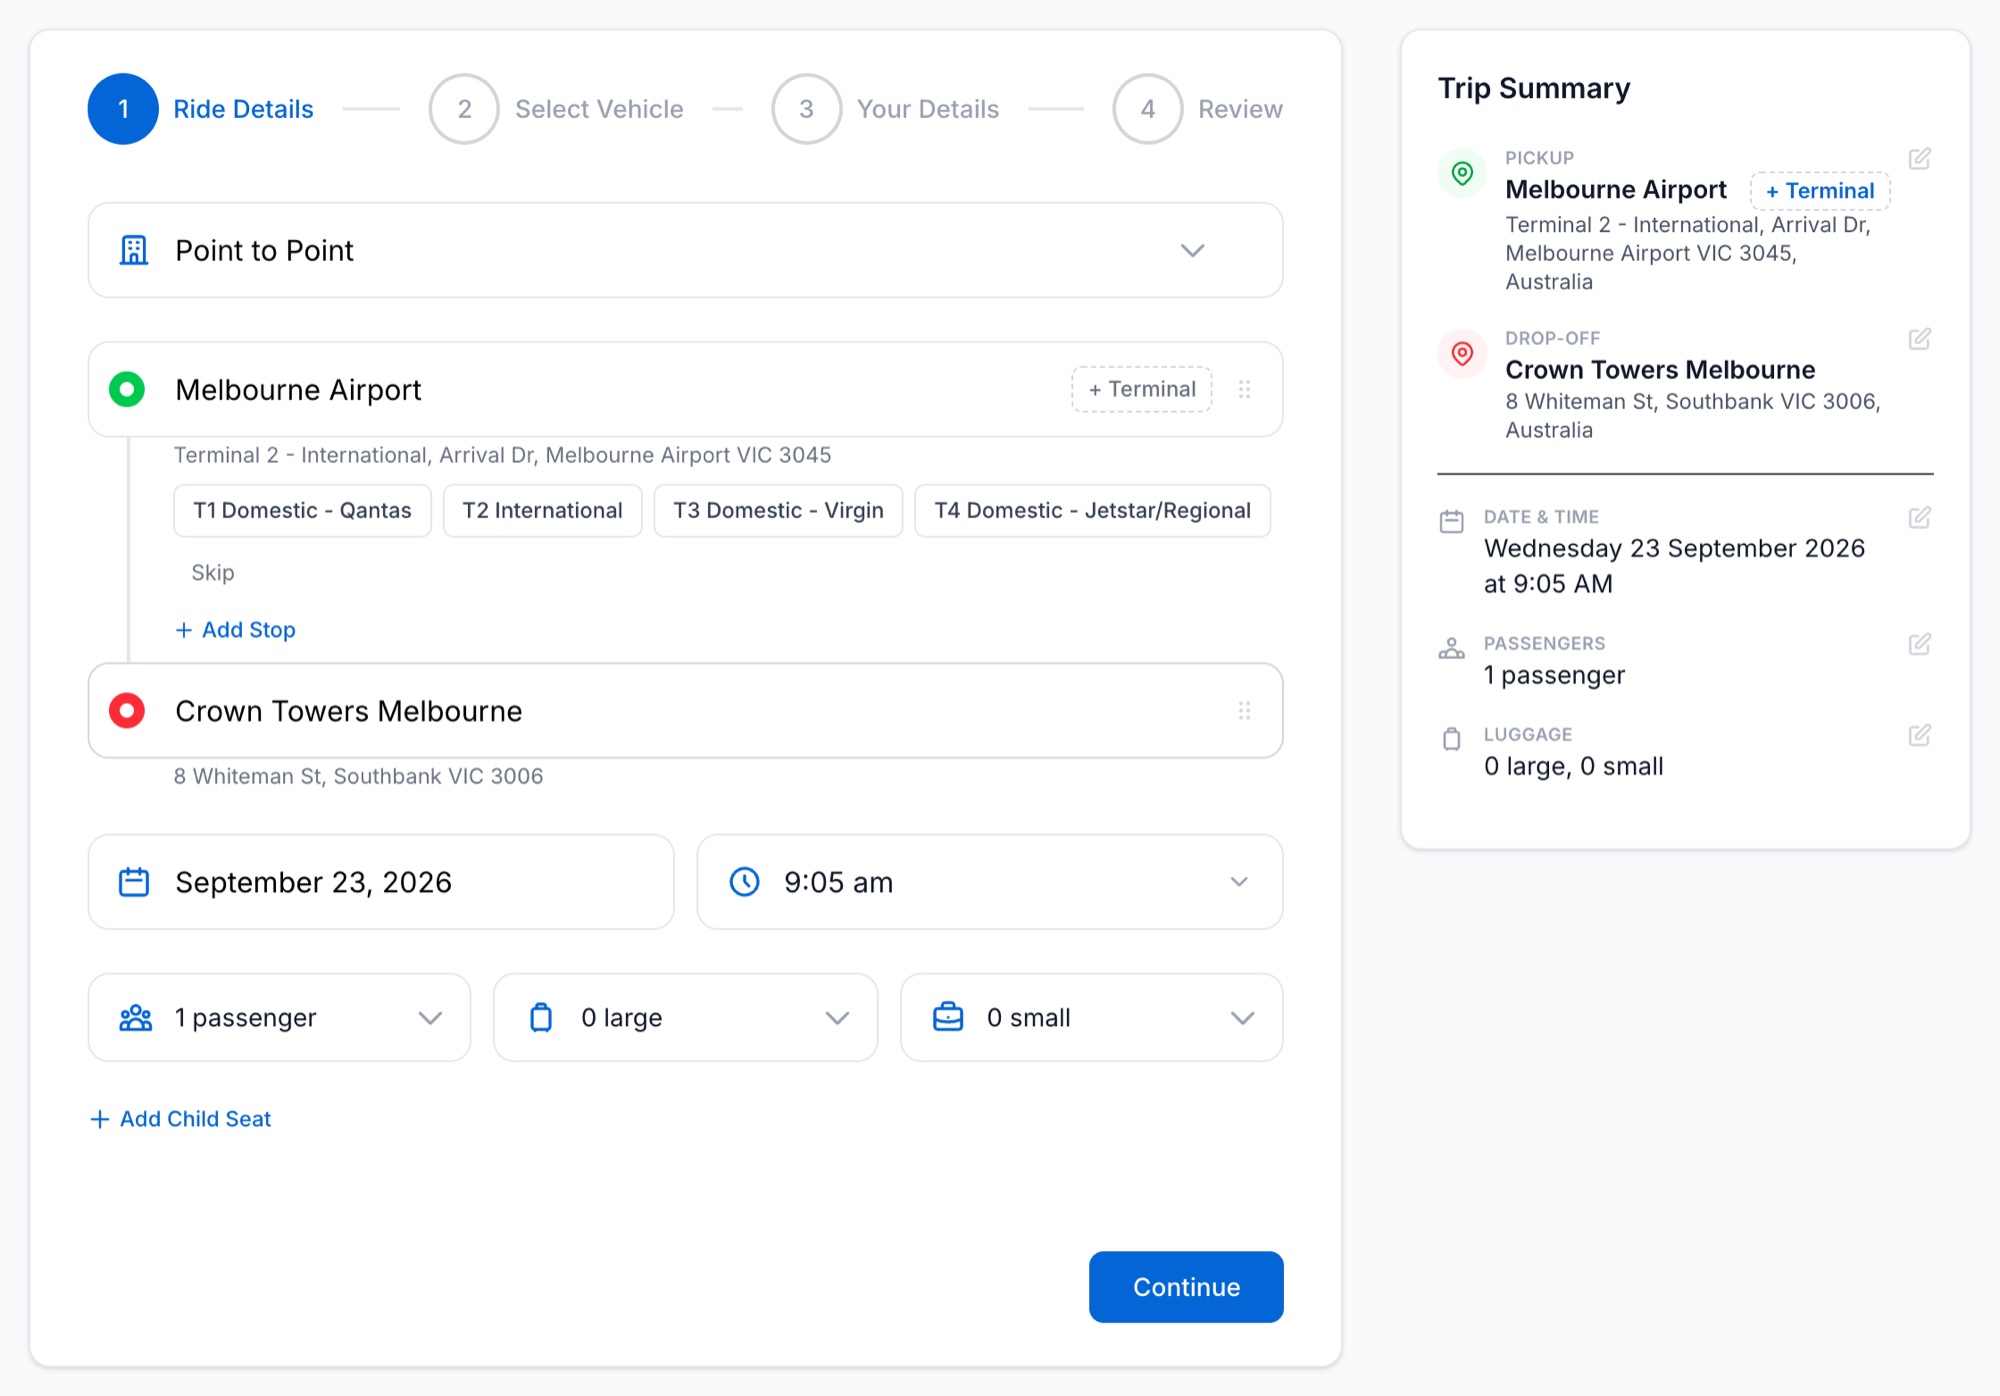Click the green pickup location marker
2000x1396 pixels.
pos(127,389)
